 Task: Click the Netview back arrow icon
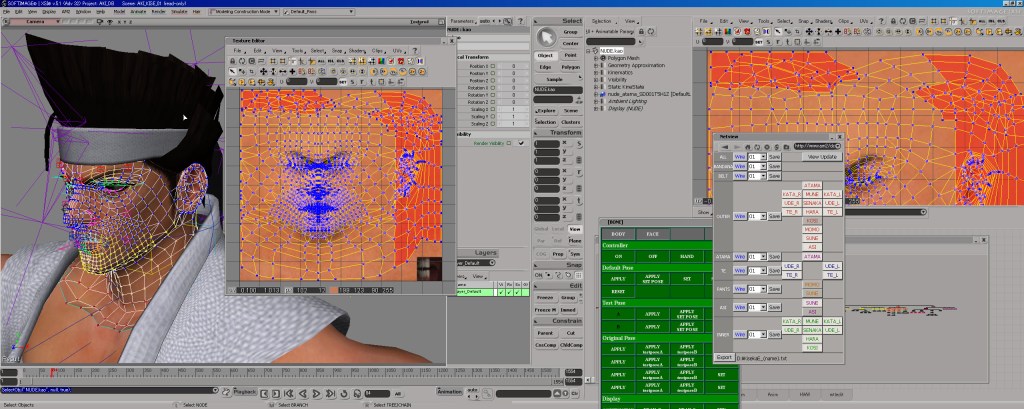(x=725, y=146)
